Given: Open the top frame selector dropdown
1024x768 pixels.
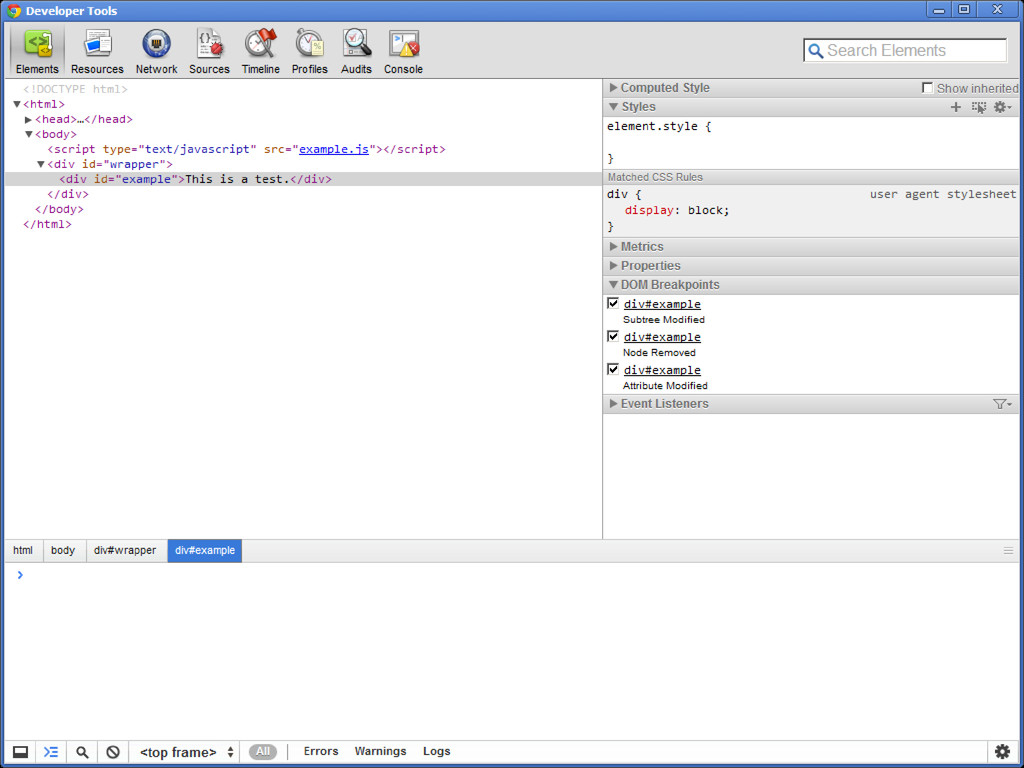Looking at the screenshot, I should point(186,752).
